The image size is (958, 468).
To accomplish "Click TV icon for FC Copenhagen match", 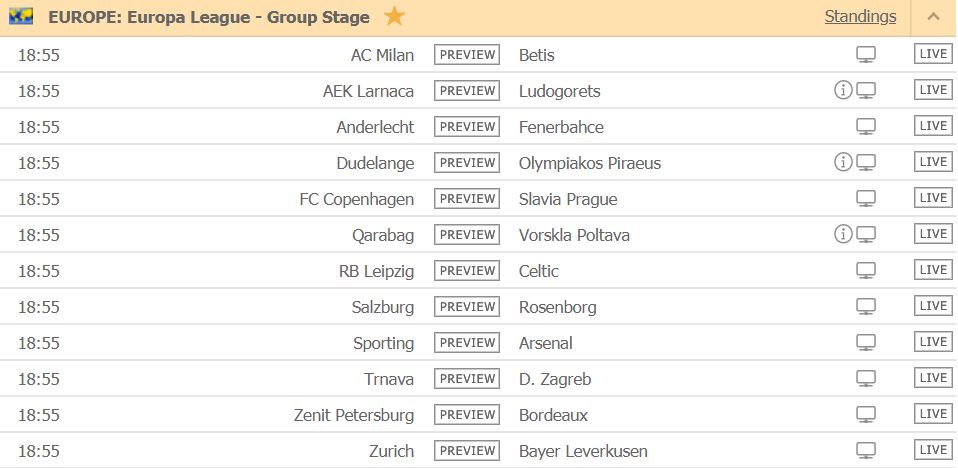I will [866, 199].
